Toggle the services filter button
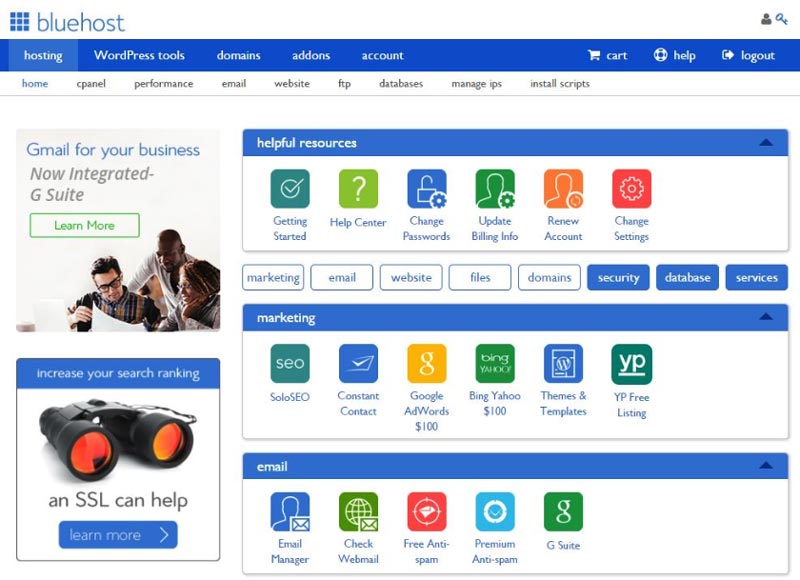This screenshot has width=800, height=580. (x=757, y=277)
